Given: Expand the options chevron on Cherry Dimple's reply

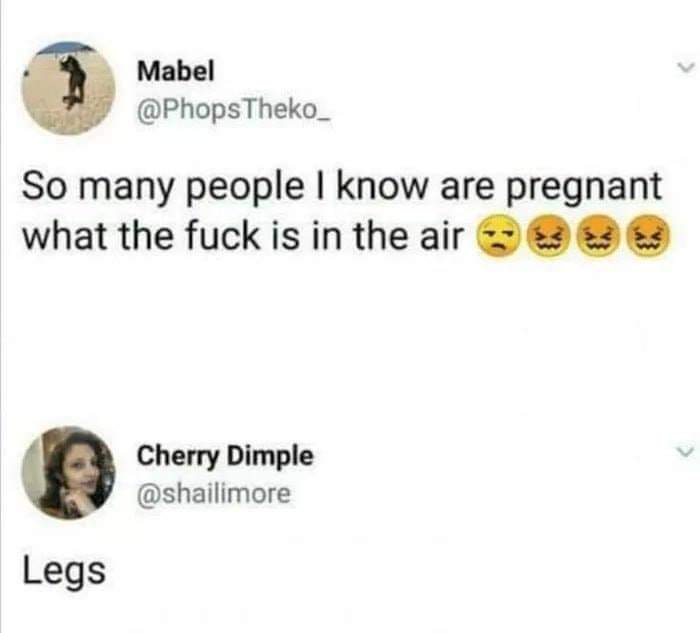Looking at the screenshot, I should pos(685,452).
